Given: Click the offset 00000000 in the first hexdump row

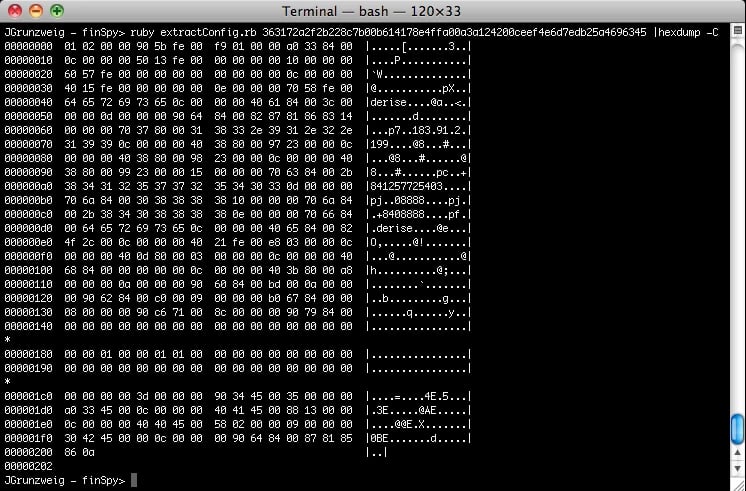Looking at the screenshot, I should tap(28, 45).
